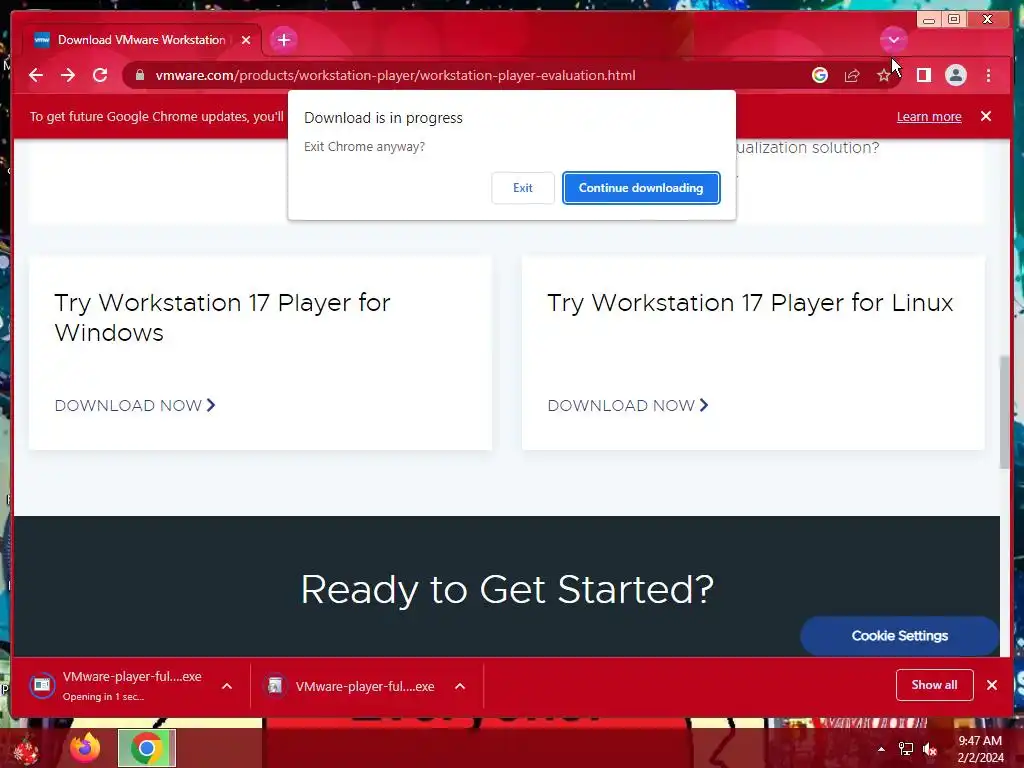Image resolution: width=1024 pixels, height=768 pixels.
Task: Click 'Opening in 1 sec...' download status text
Action: (x=103, y=697)
